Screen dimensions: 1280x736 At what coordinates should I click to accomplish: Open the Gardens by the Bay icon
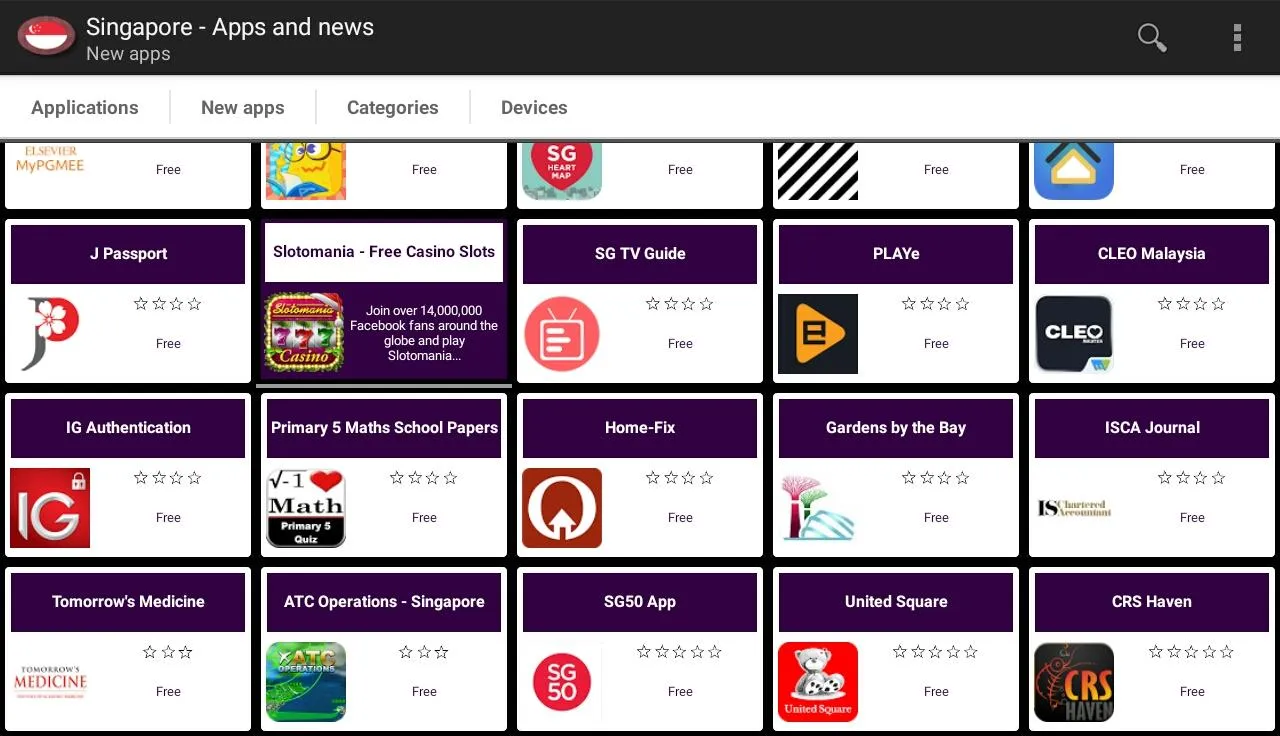coord(818,508)
